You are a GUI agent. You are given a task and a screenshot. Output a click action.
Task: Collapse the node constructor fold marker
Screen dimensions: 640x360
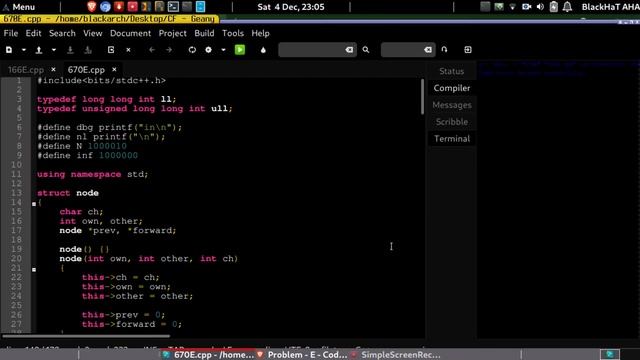coord(34,269)
